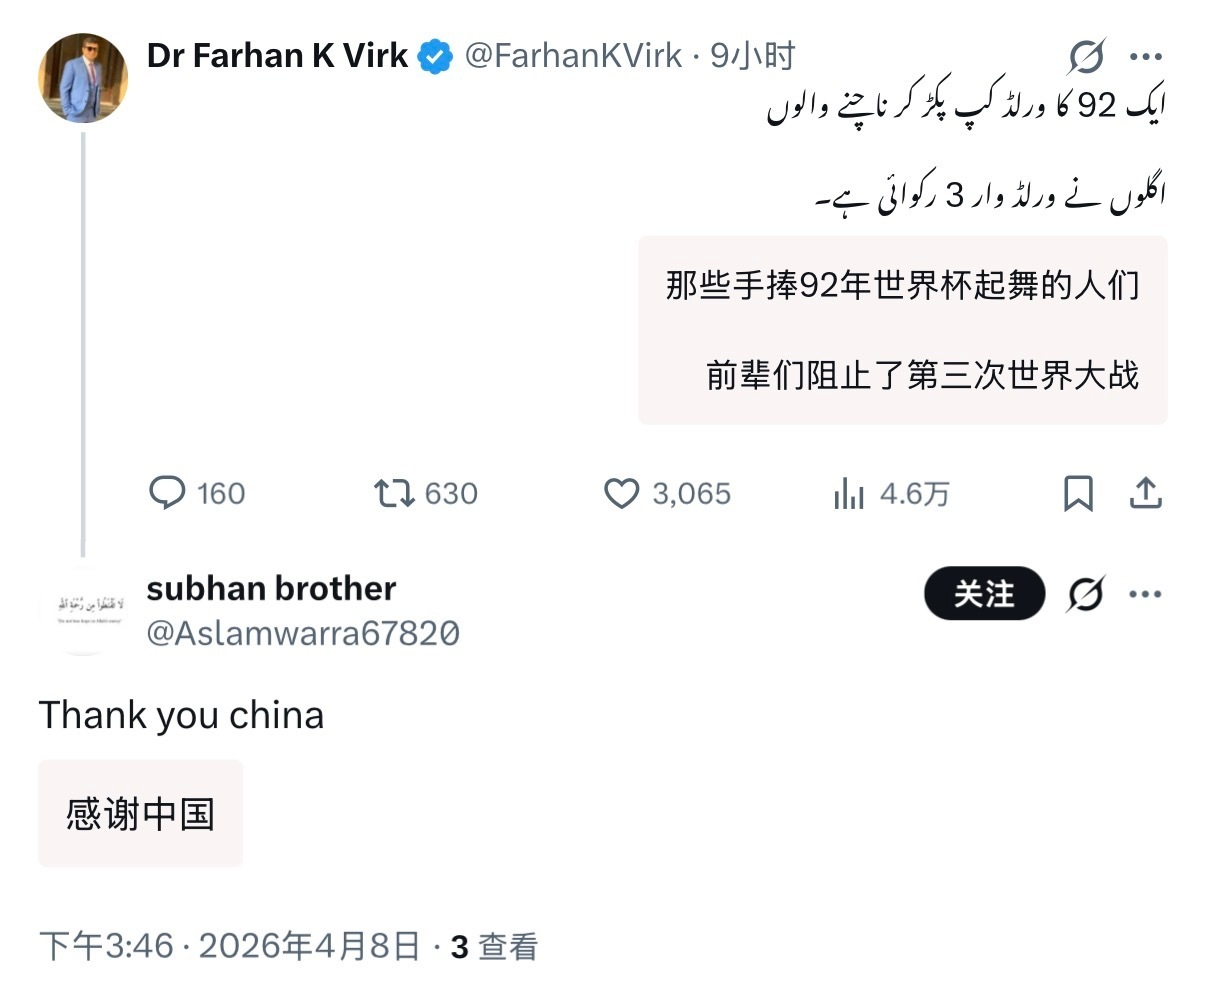Bookmark the tweet with the bookmark icon
Viewport: 1206px width, 981px height.
pyautogui.click(x=1078, y=492)
